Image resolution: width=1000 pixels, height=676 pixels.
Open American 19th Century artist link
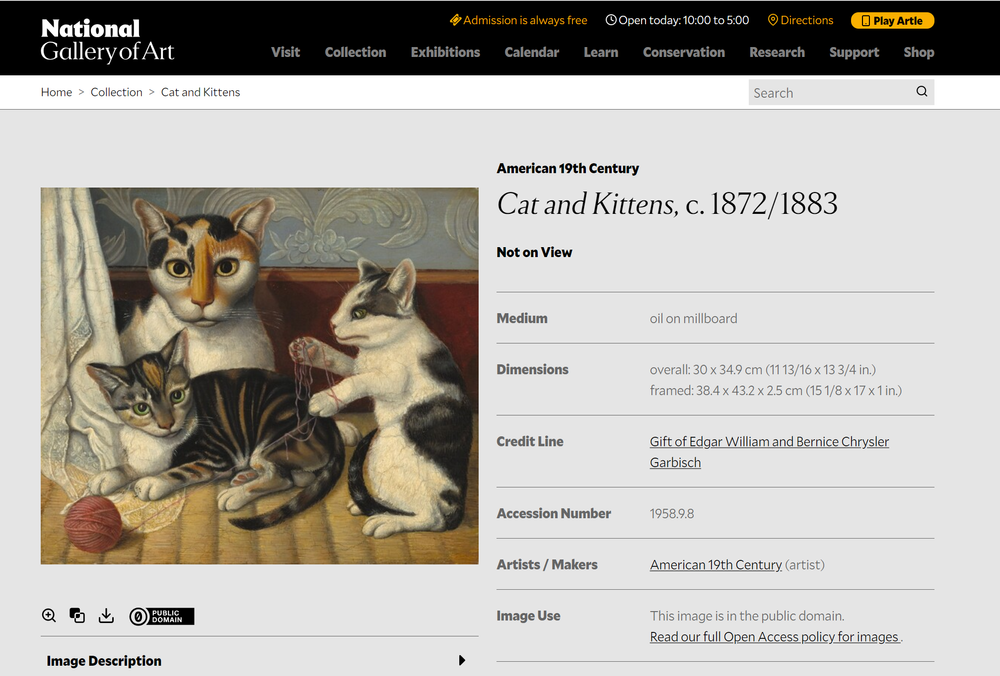point(716,564)
